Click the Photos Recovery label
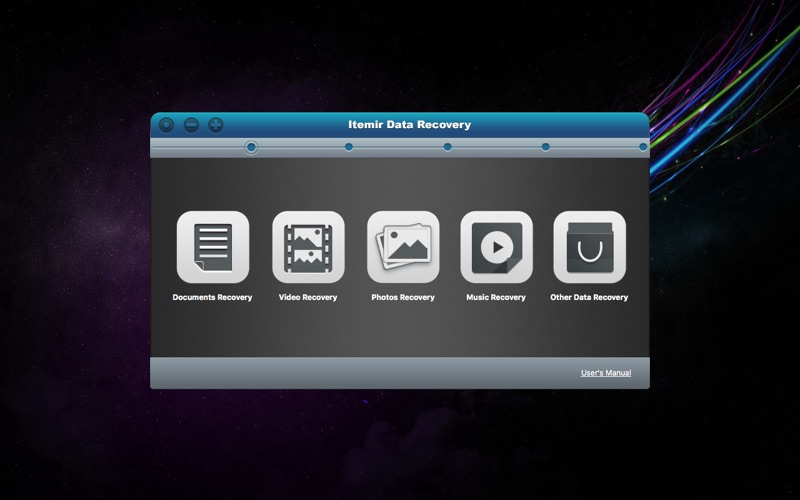 pos(403,297)
